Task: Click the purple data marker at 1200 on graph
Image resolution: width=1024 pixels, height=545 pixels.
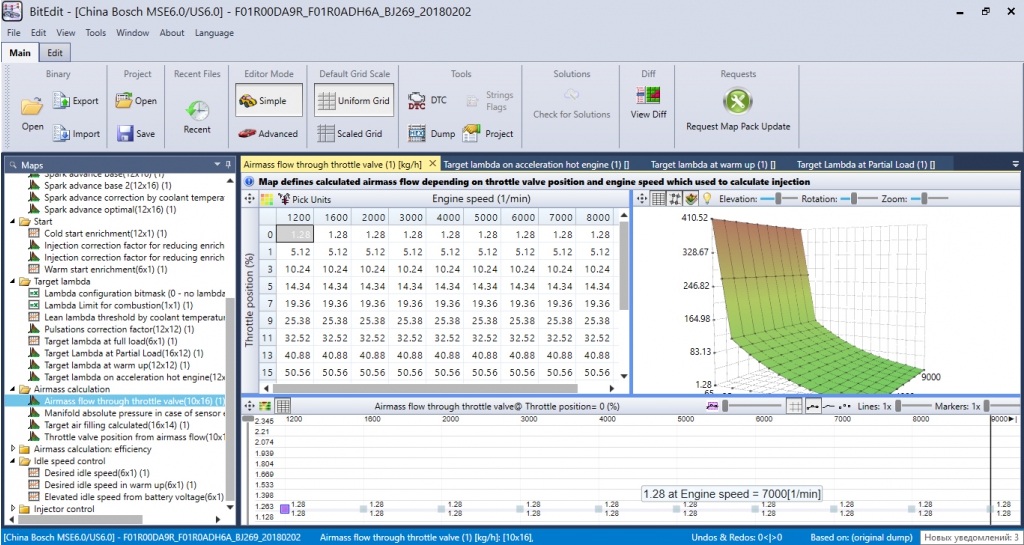Action: (285, 508)
